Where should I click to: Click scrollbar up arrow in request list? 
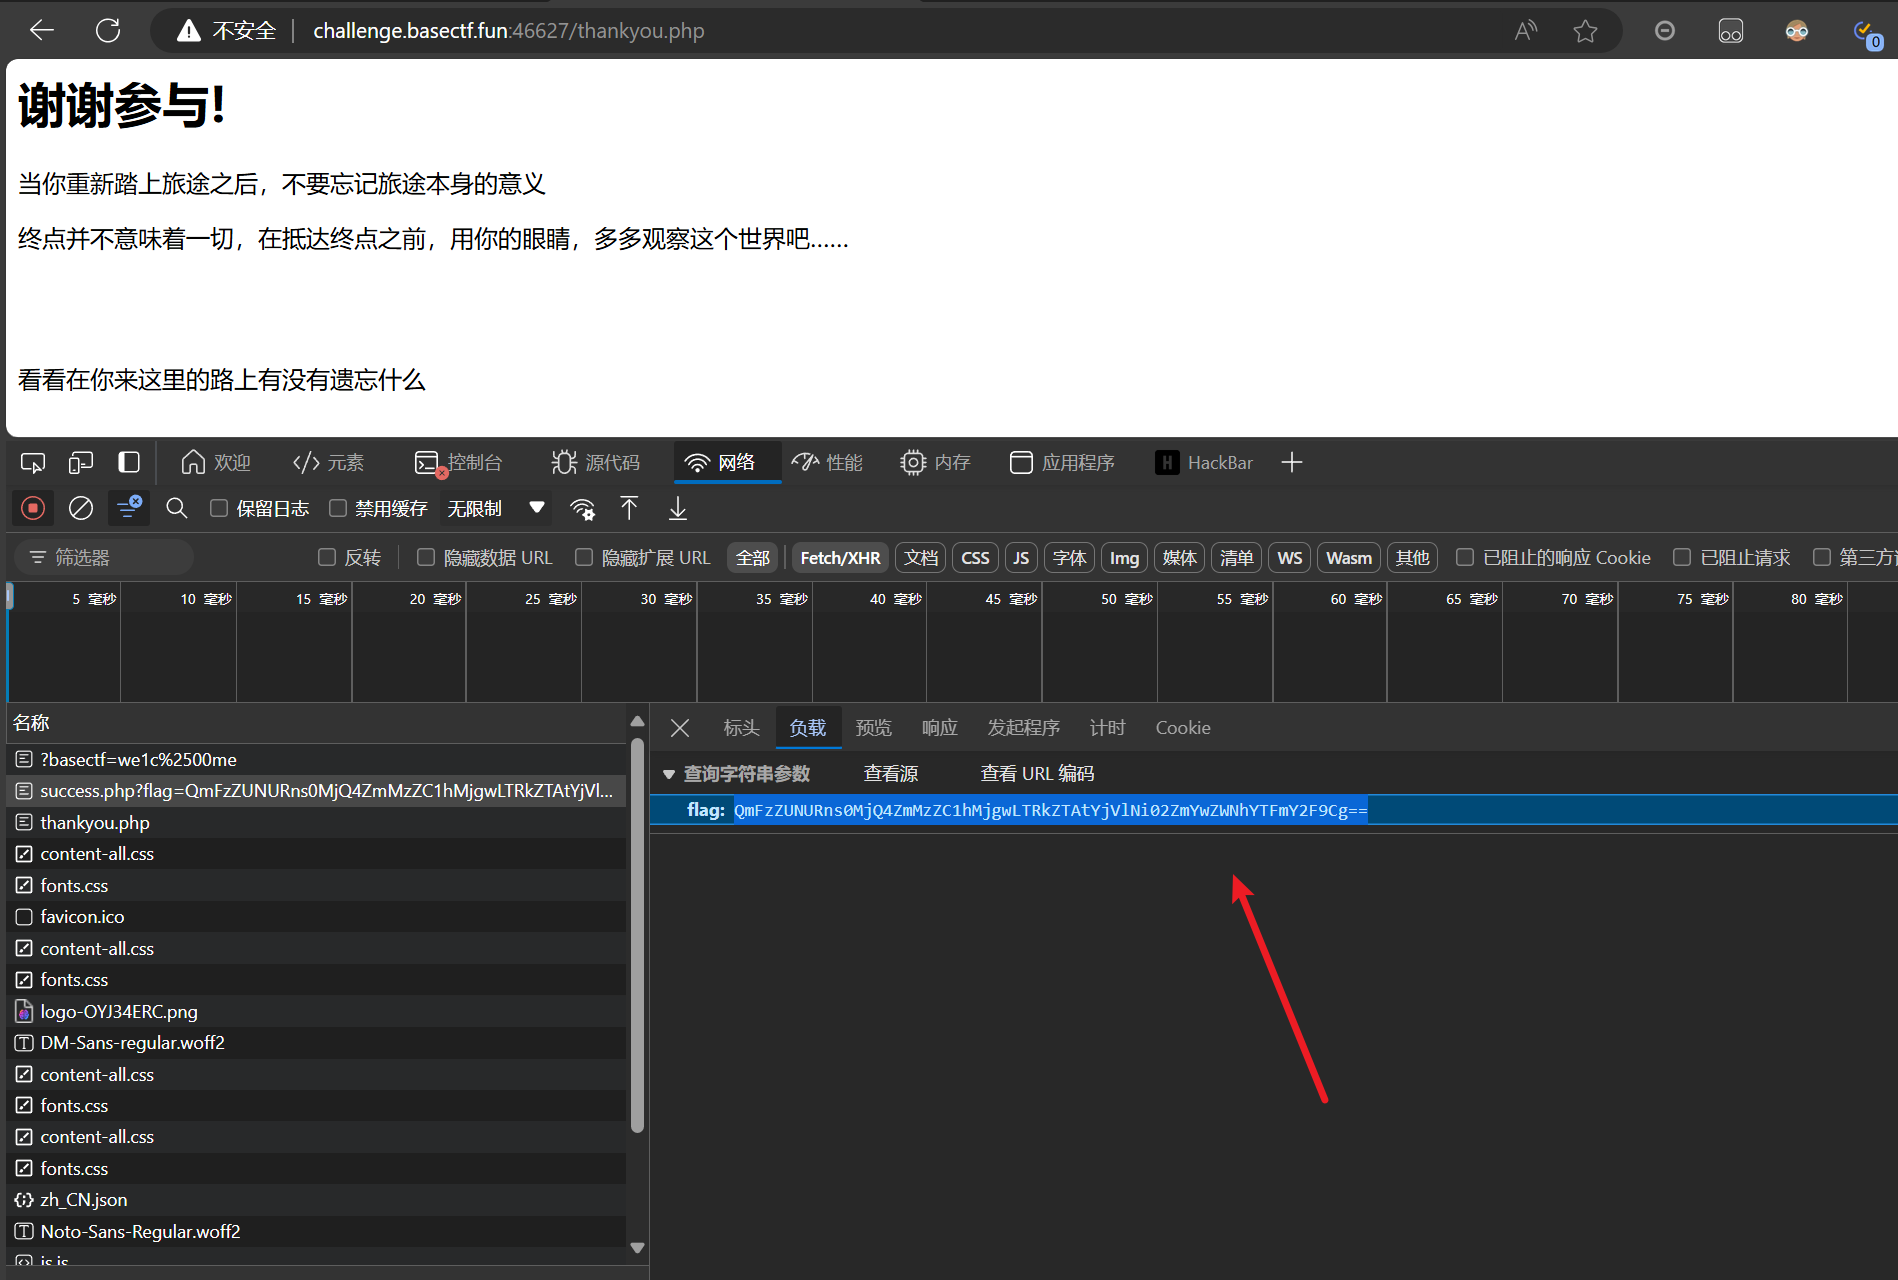pos(637,721)
